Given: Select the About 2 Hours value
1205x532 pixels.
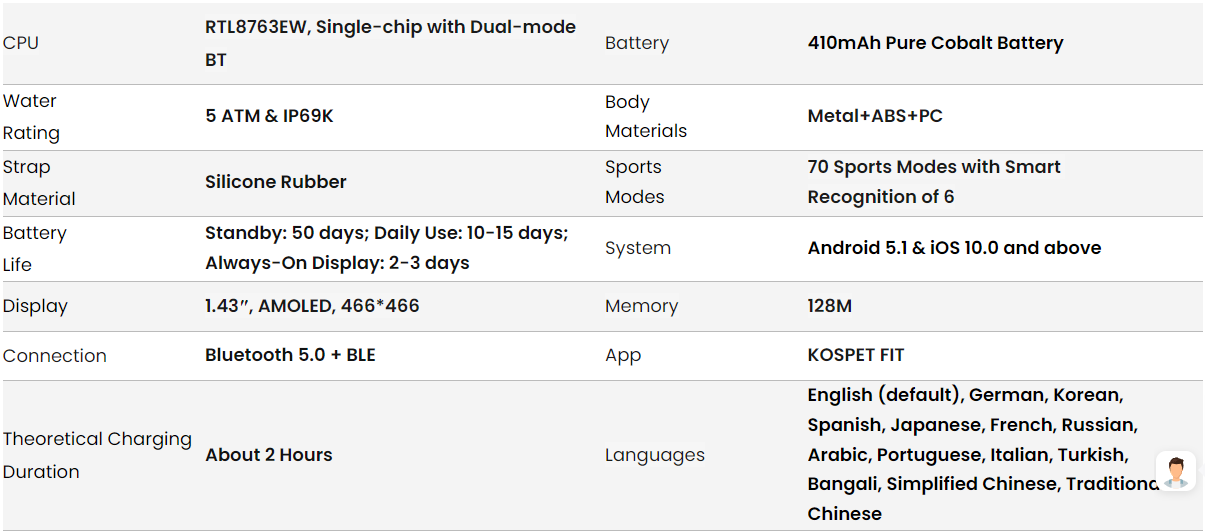Looking at the screenshot, I should (269, 455).
